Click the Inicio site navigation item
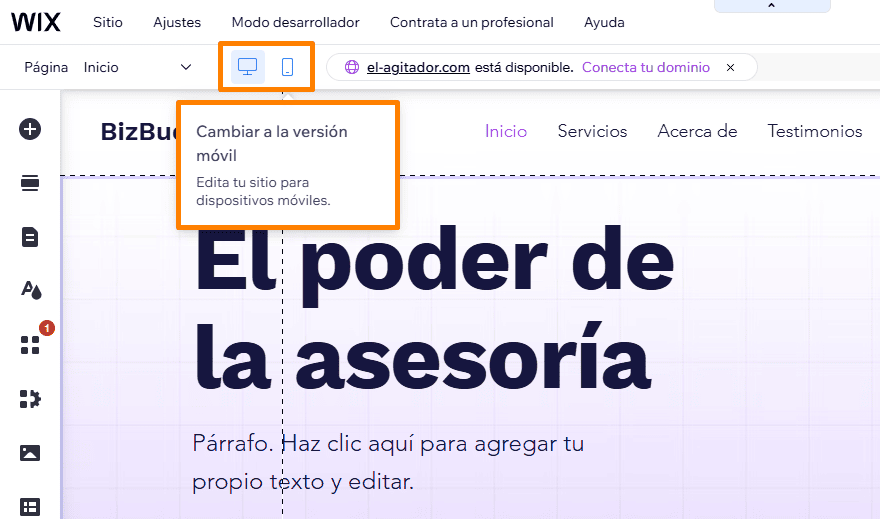 [x=506, y=131]
